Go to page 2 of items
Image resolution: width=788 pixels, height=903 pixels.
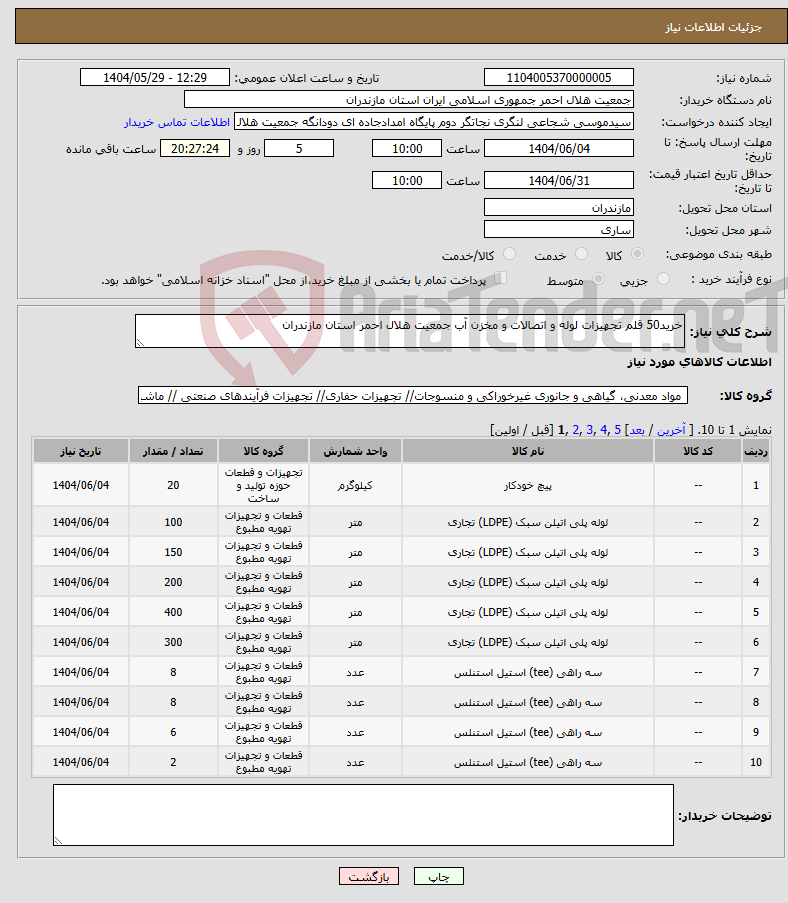575,430
